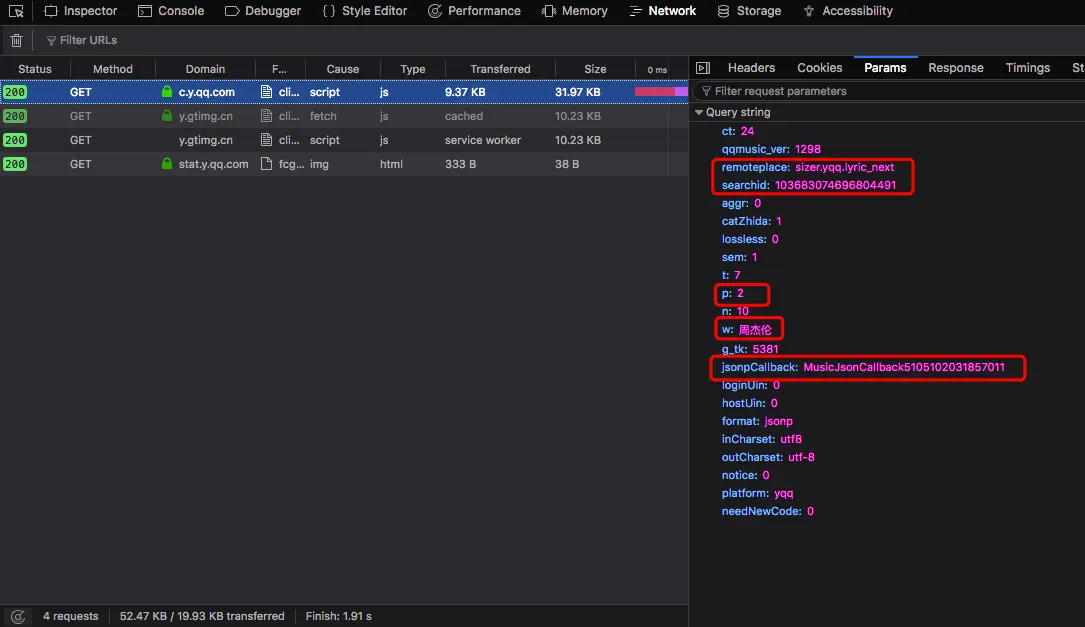Image resolution: width=1085 pixels, height=627 pixels.
Task: Select the service worker y.gtimg.cn request
Action: [344, 140]
